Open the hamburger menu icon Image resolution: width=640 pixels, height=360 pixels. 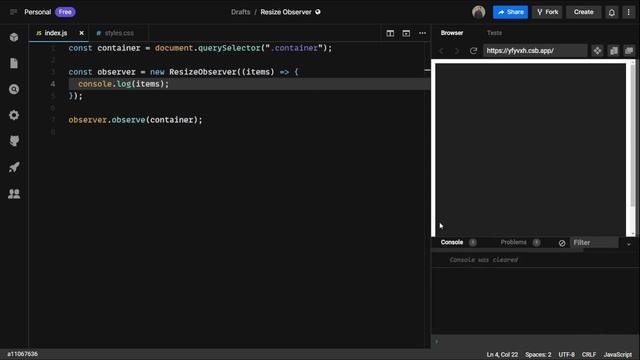point(13,12)
